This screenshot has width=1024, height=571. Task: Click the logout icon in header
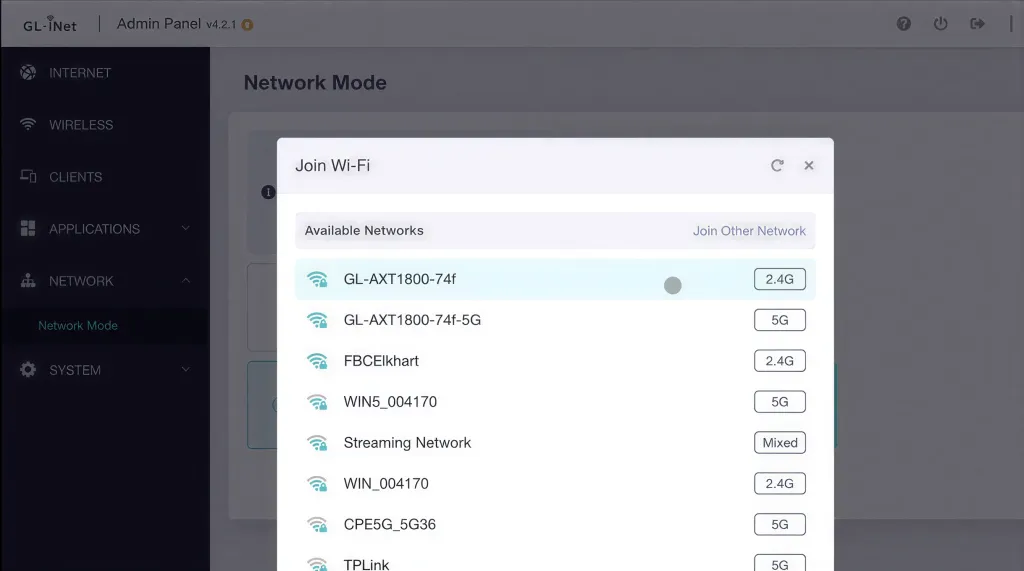coord(977,24)
